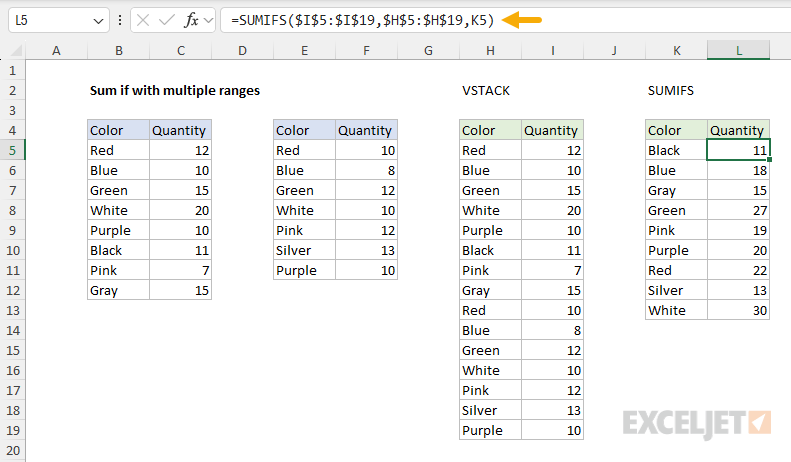
Task: Click the fill handle of cell L5
Action: tap(769, 159)
